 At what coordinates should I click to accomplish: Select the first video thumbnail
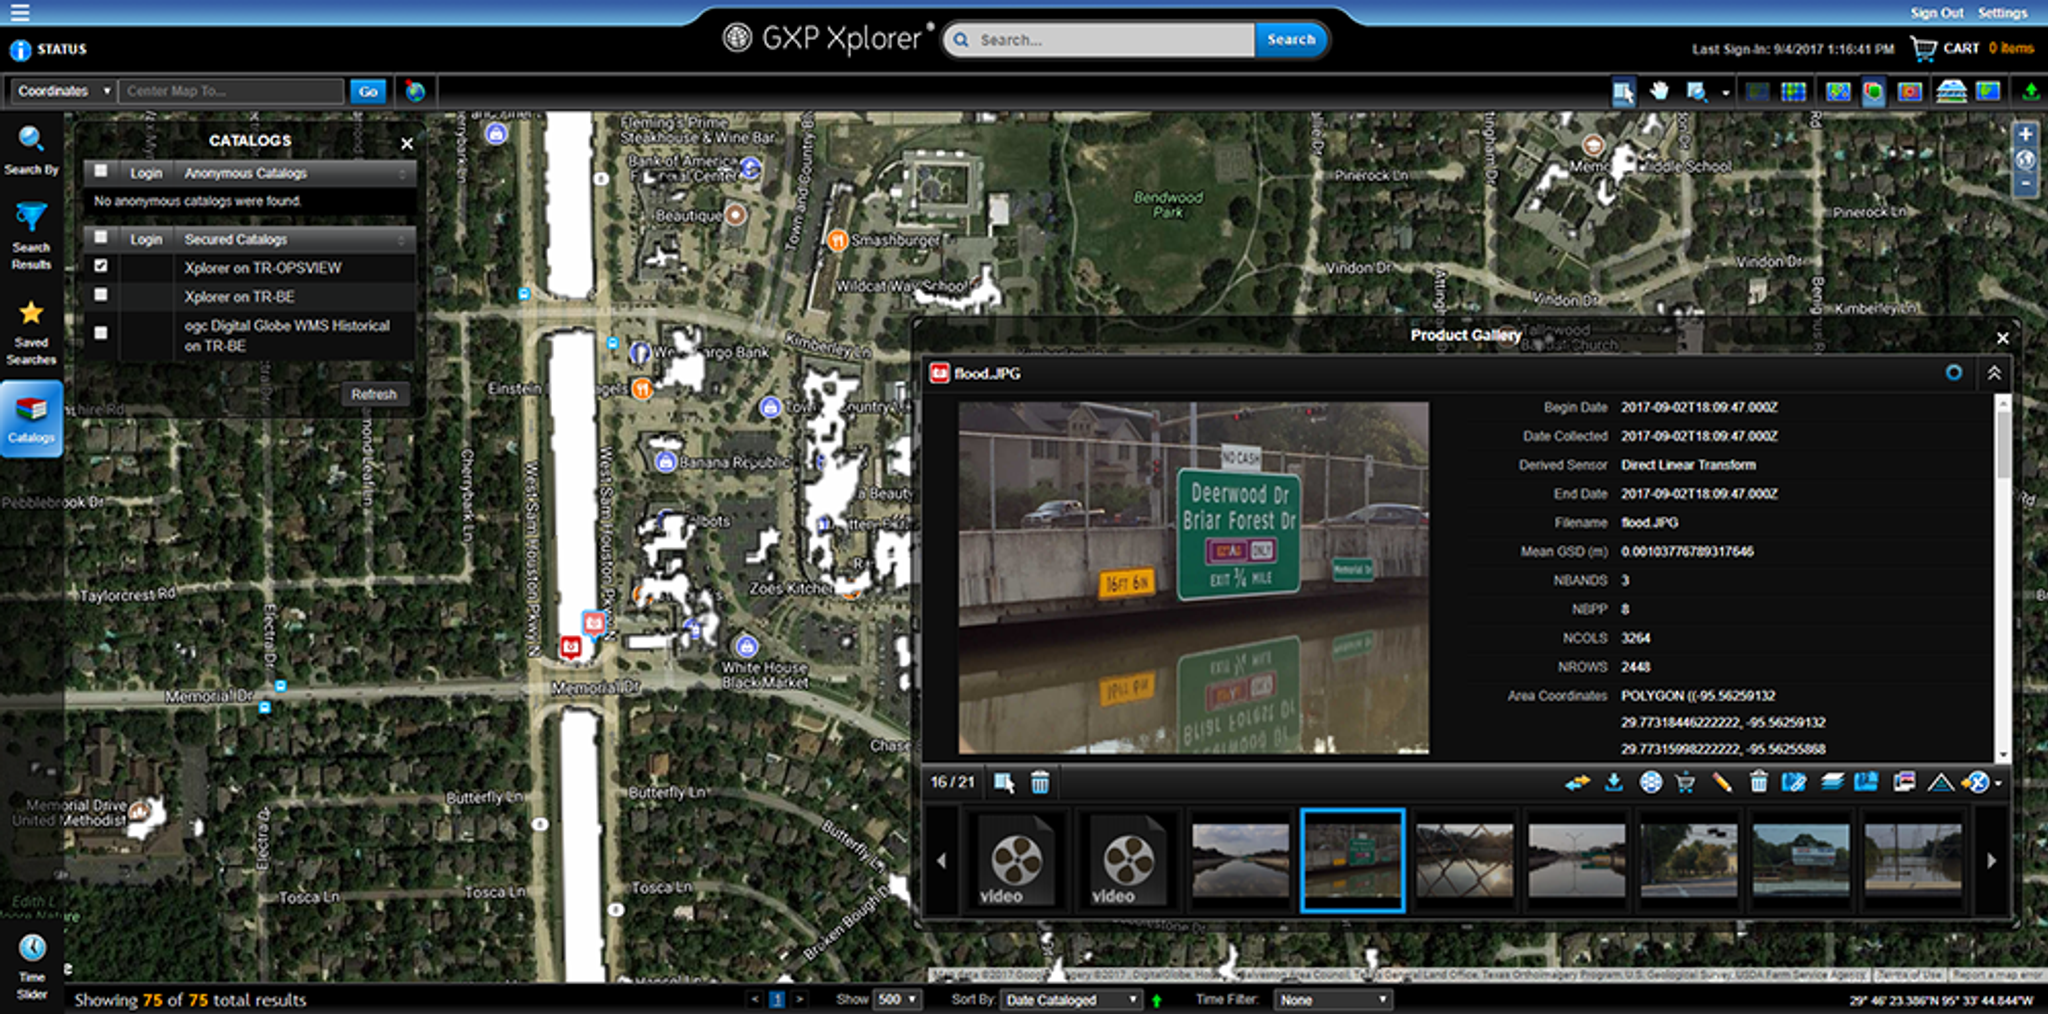coord(1016,860)
